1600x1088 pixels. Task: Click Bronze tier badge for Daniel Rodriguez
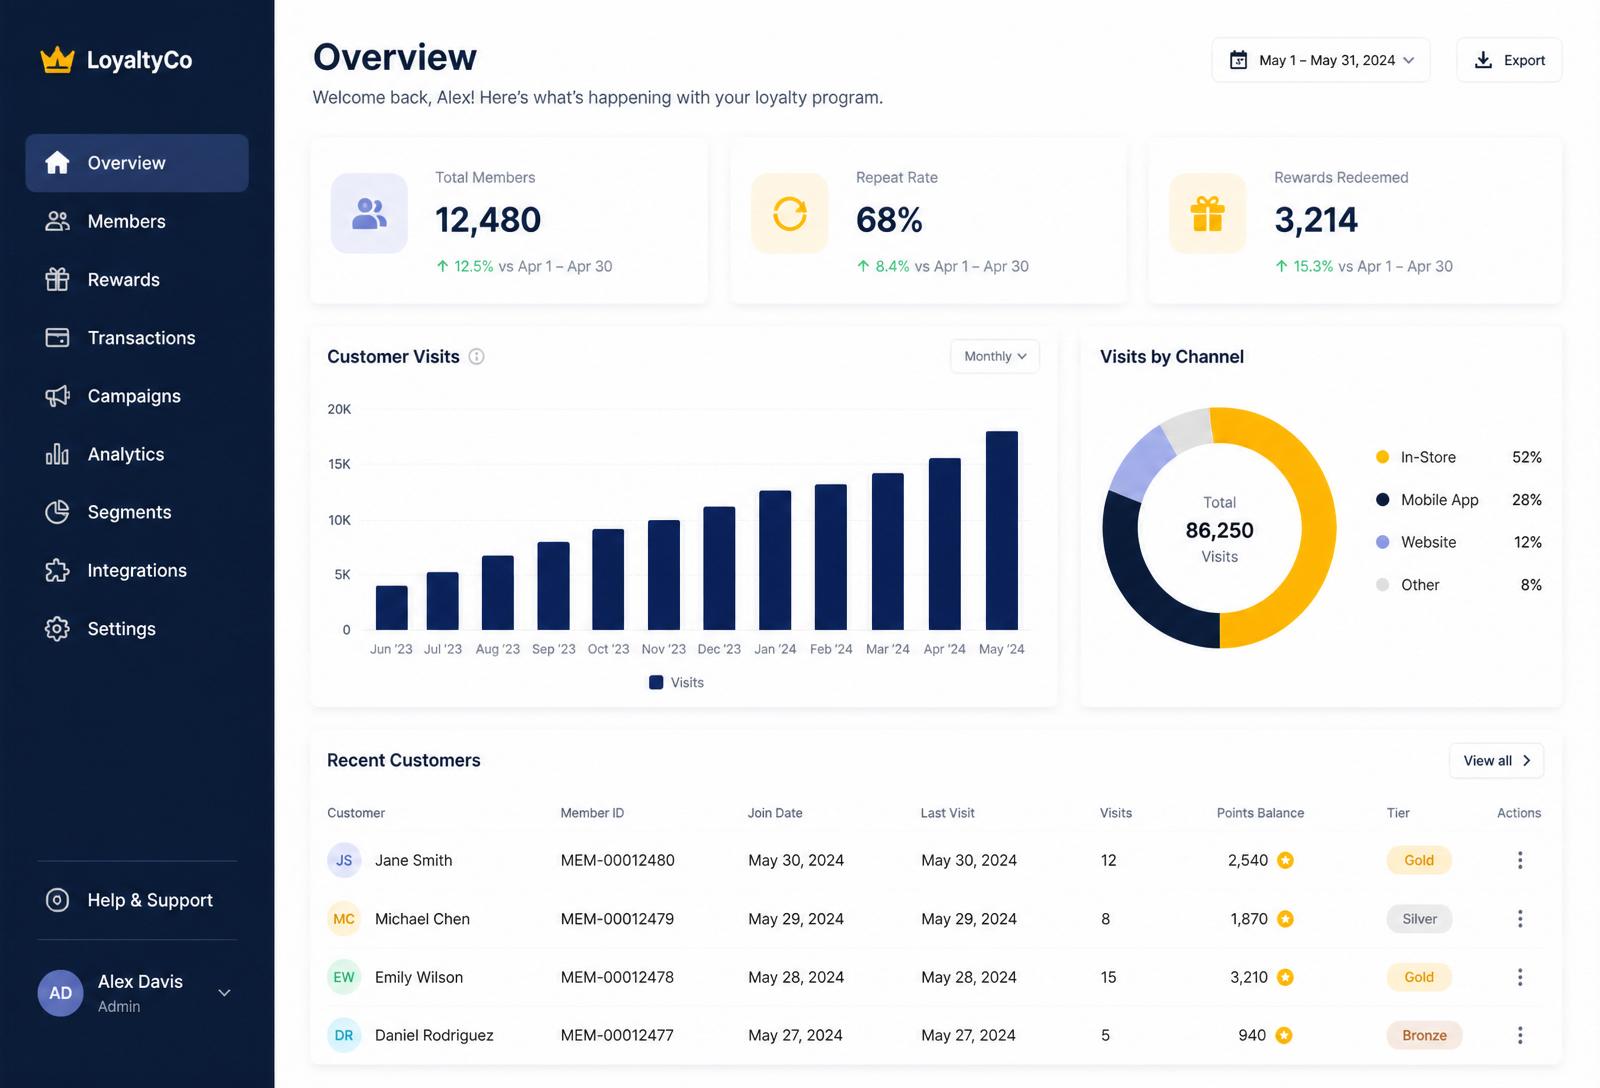[x=1424, y=1035]
